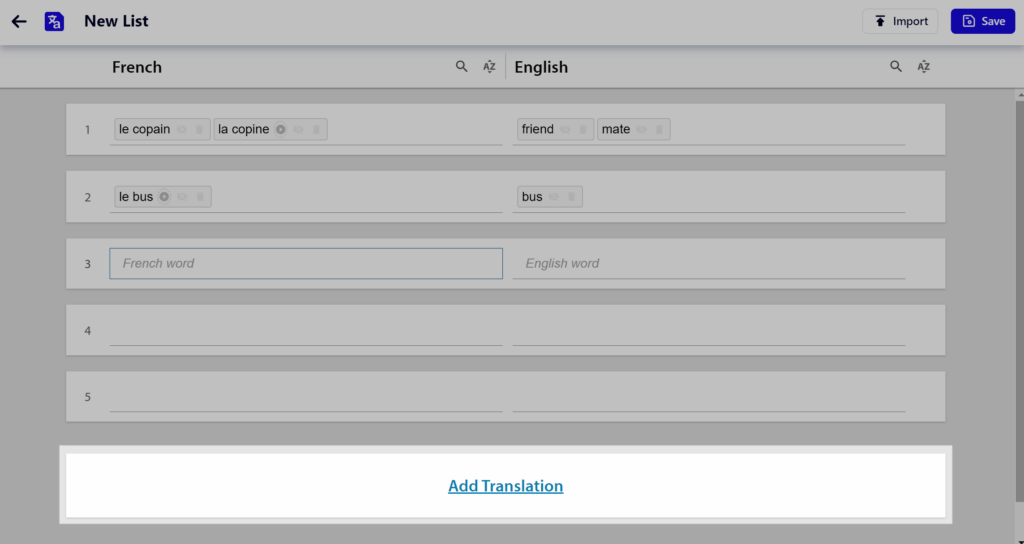
Task: Delete the 'friend' chip
Action: (583, 129)
